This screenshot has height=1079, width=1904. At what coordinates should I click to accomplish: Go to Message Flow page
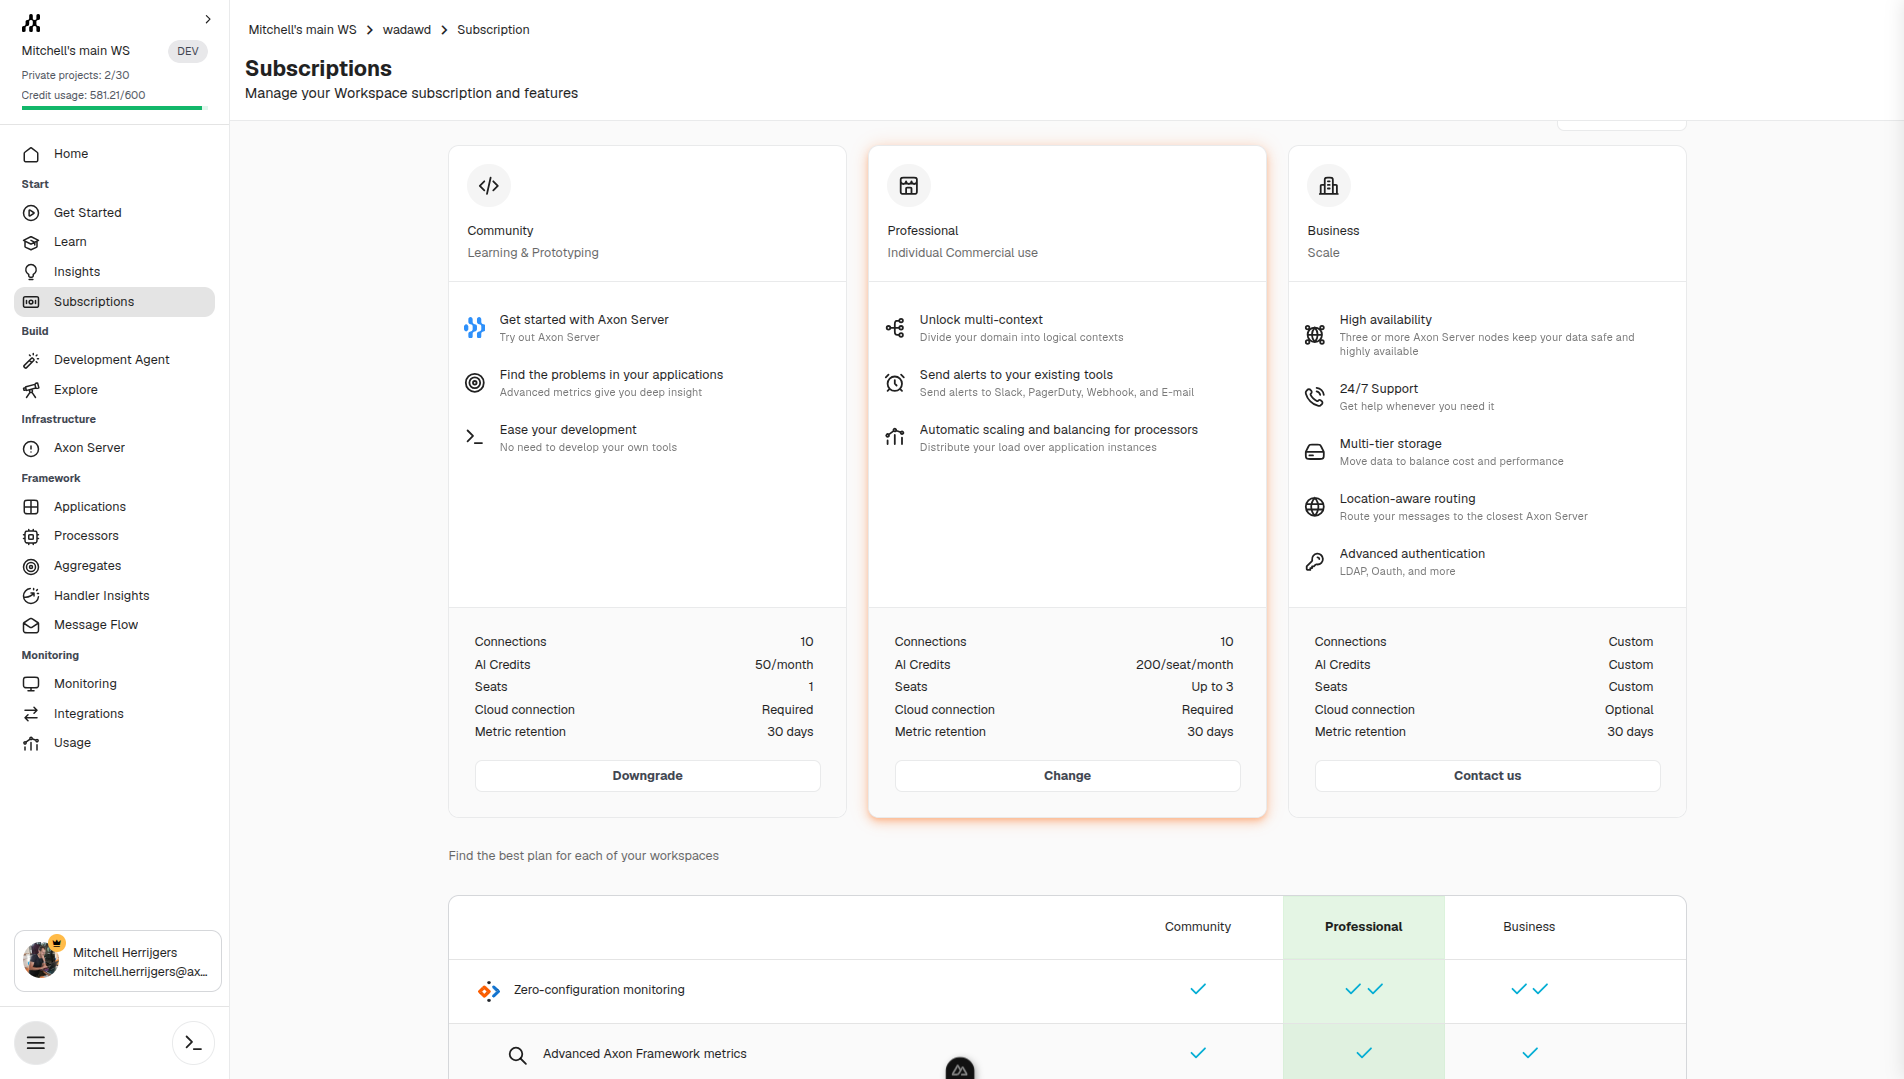pos(96,625)
